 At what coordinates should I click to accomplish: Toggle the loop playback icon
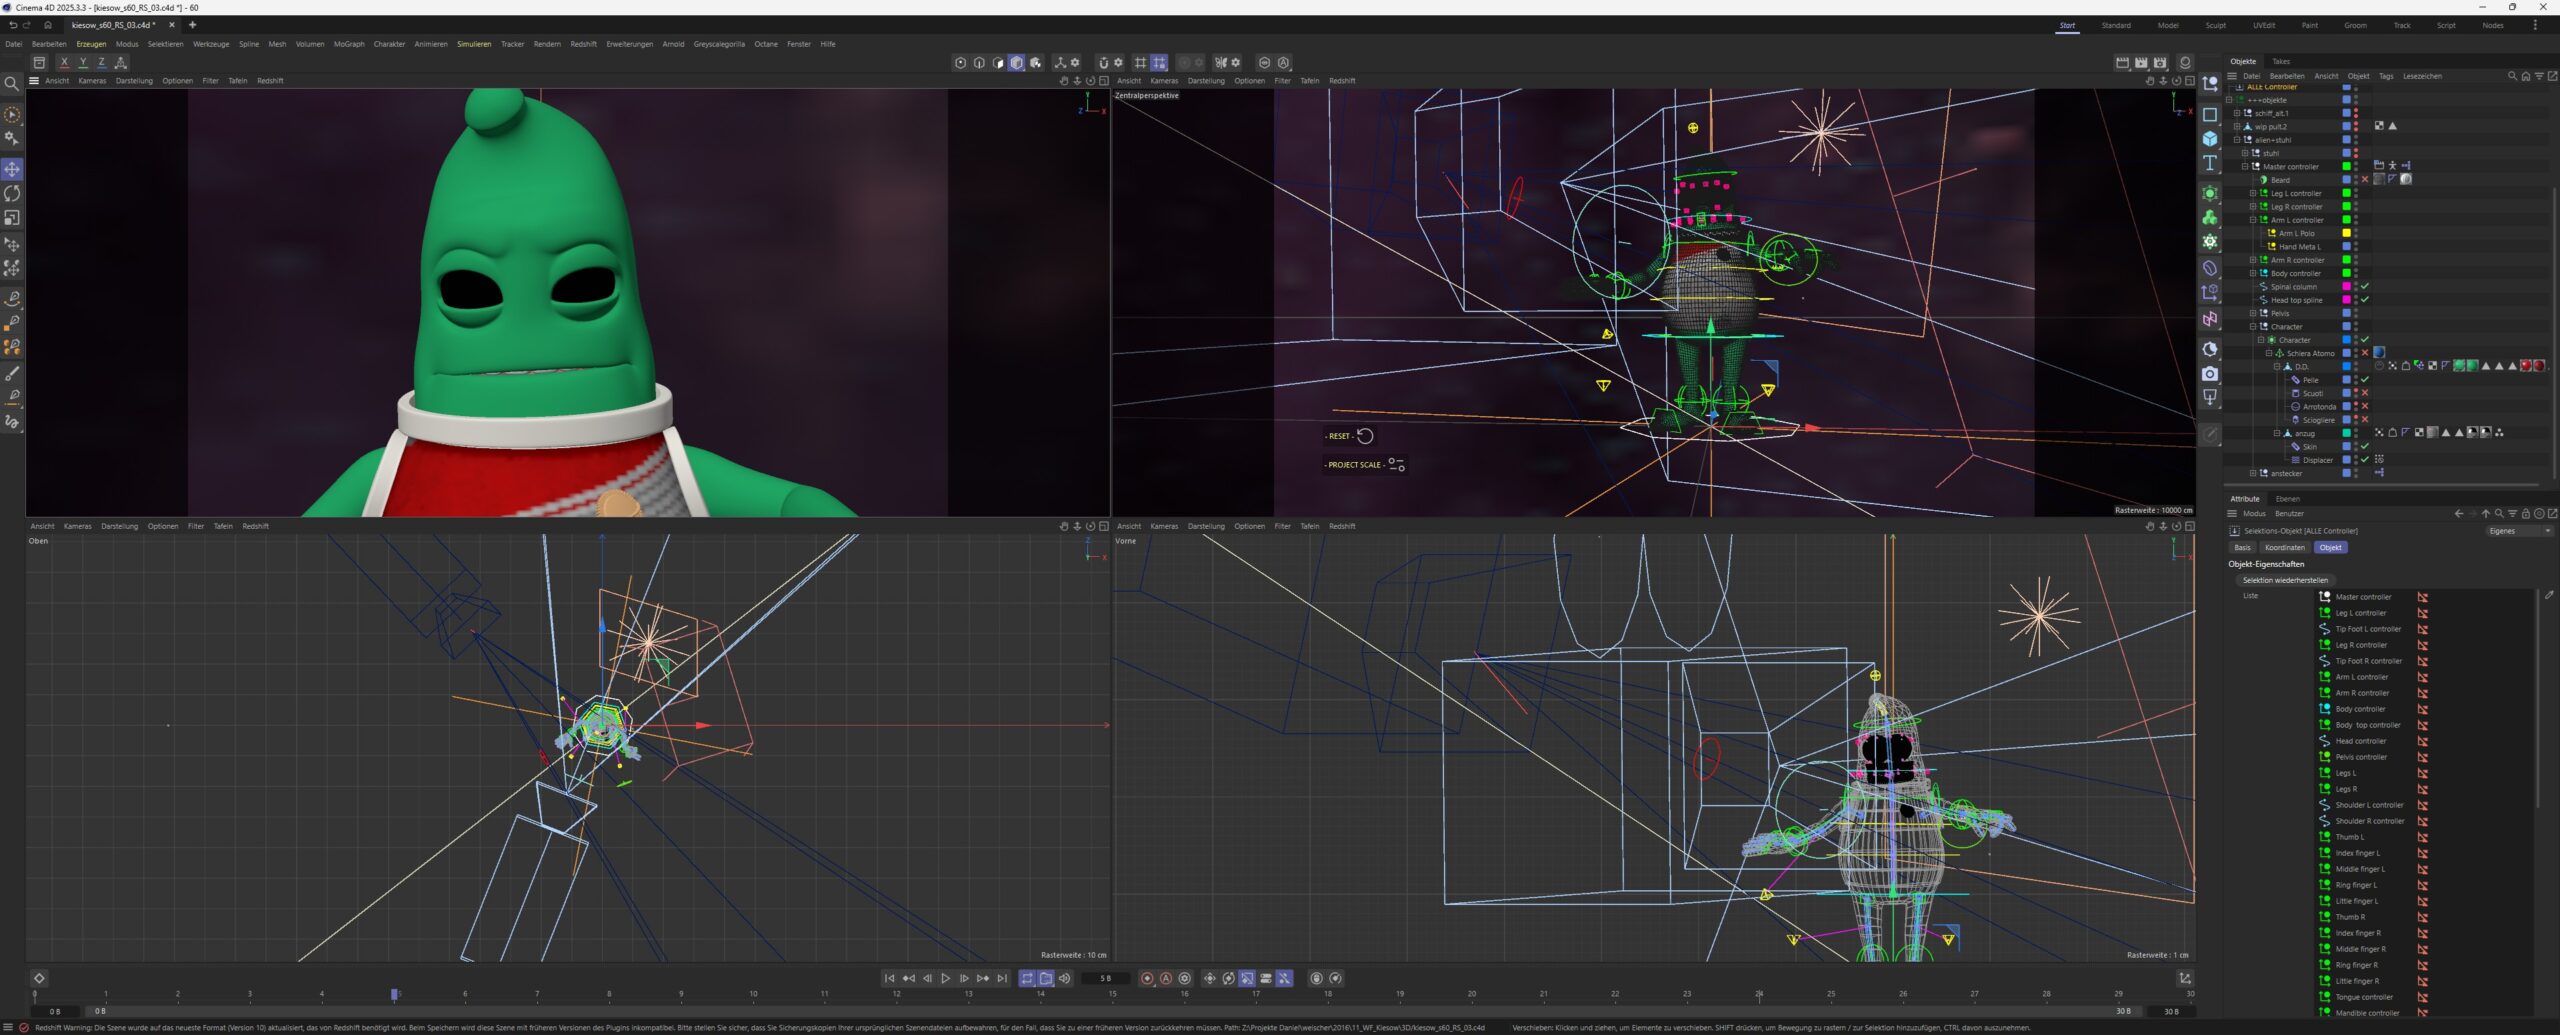coord(1027,978)
